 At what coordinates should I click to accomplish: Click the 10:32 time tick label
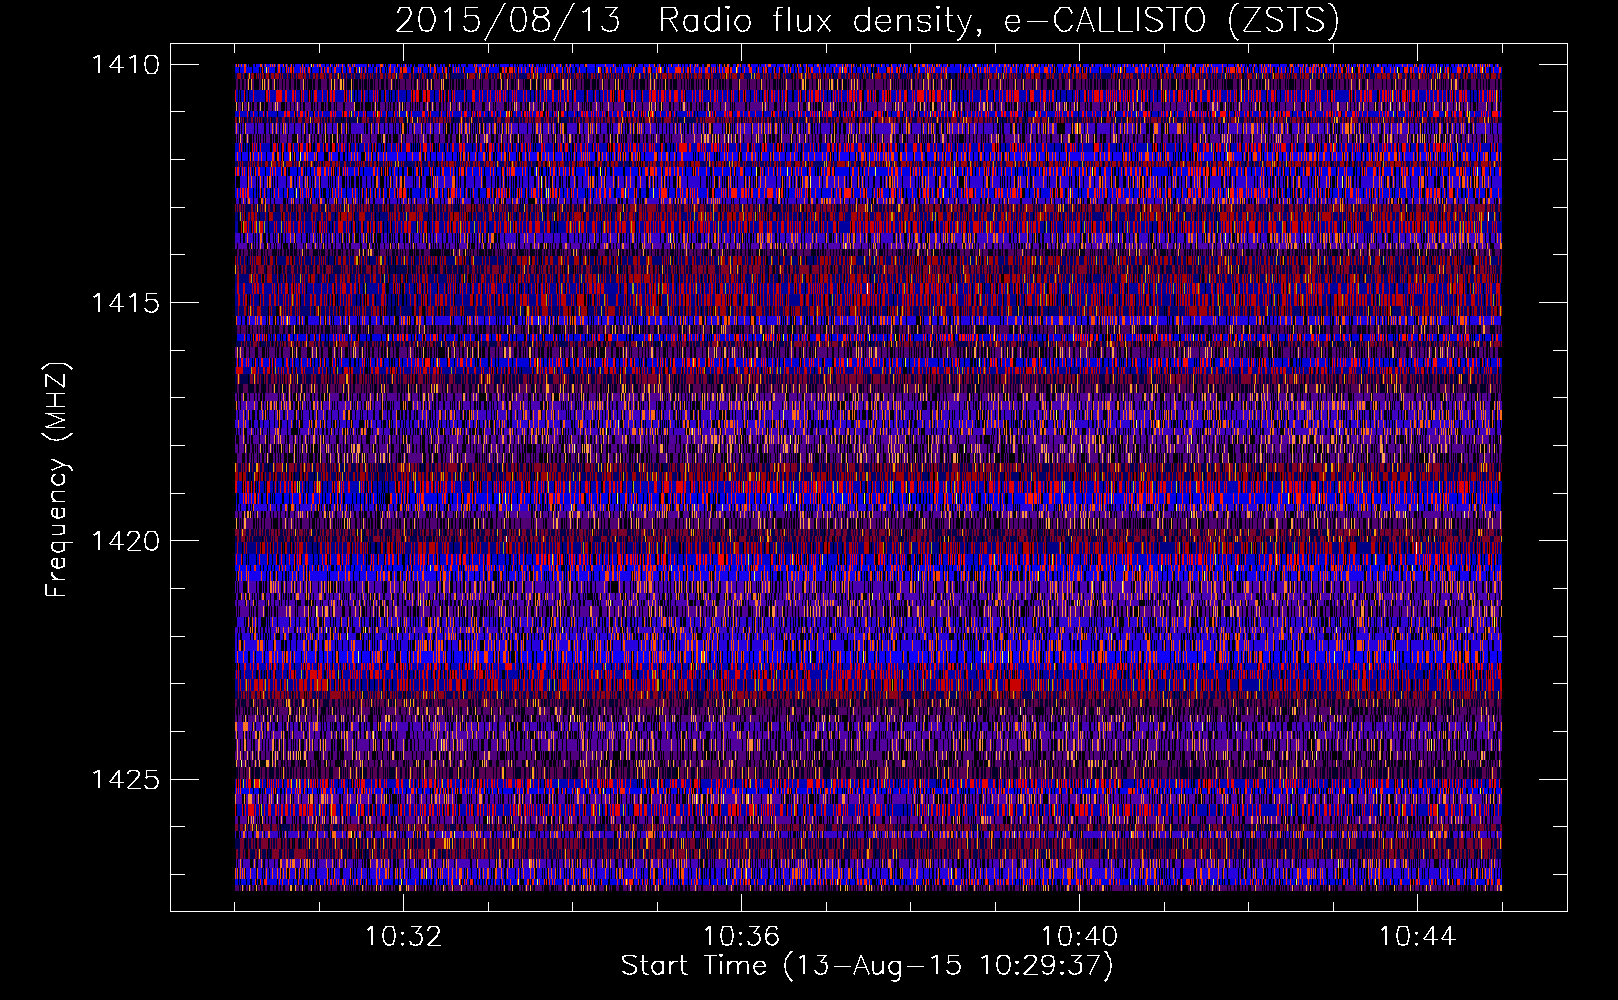click(403, 937)
